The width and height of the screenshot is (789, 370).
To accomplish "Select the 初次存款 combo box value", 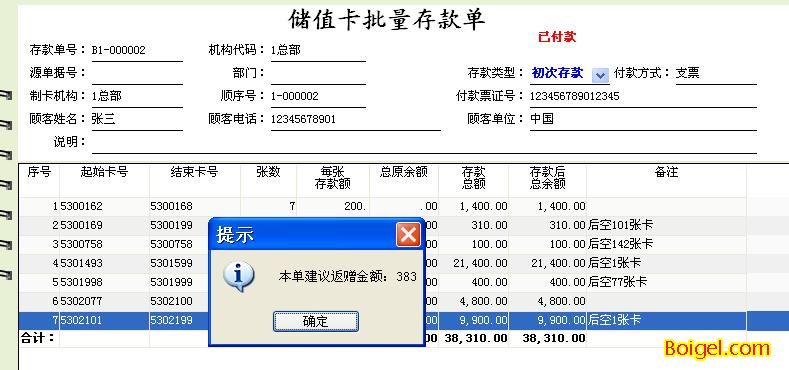I will 561,73.
